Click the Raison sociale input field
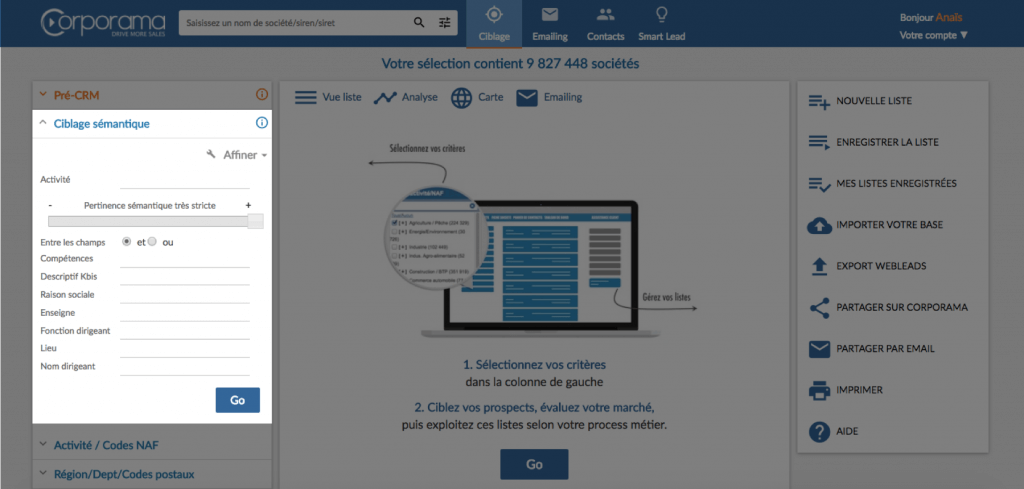Screen dimensions: 1024x489 (x=185, y=295)
